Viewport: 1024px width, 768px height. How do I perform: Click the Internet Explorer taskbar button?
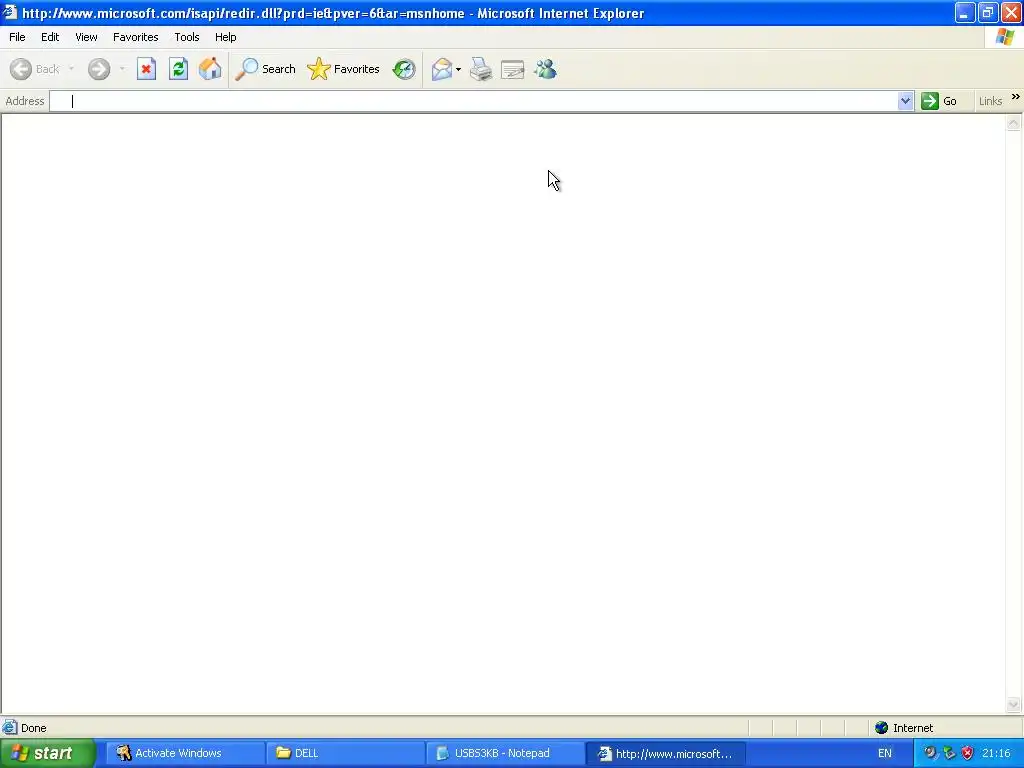tap(665, 754)
